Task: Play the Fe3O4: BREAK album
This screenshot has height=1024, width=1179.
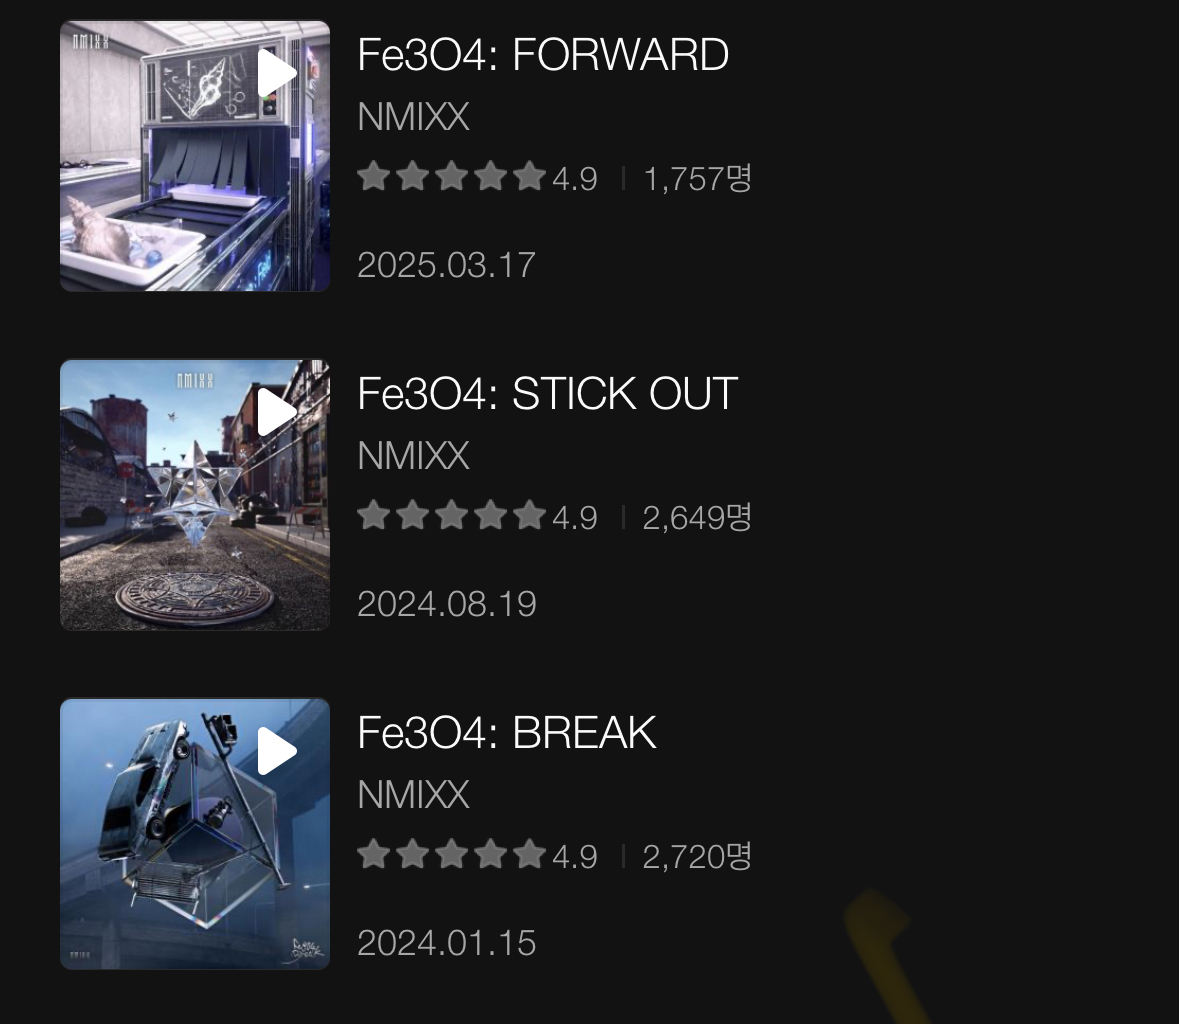Action: pyautogui.click(x=277, y=751)
